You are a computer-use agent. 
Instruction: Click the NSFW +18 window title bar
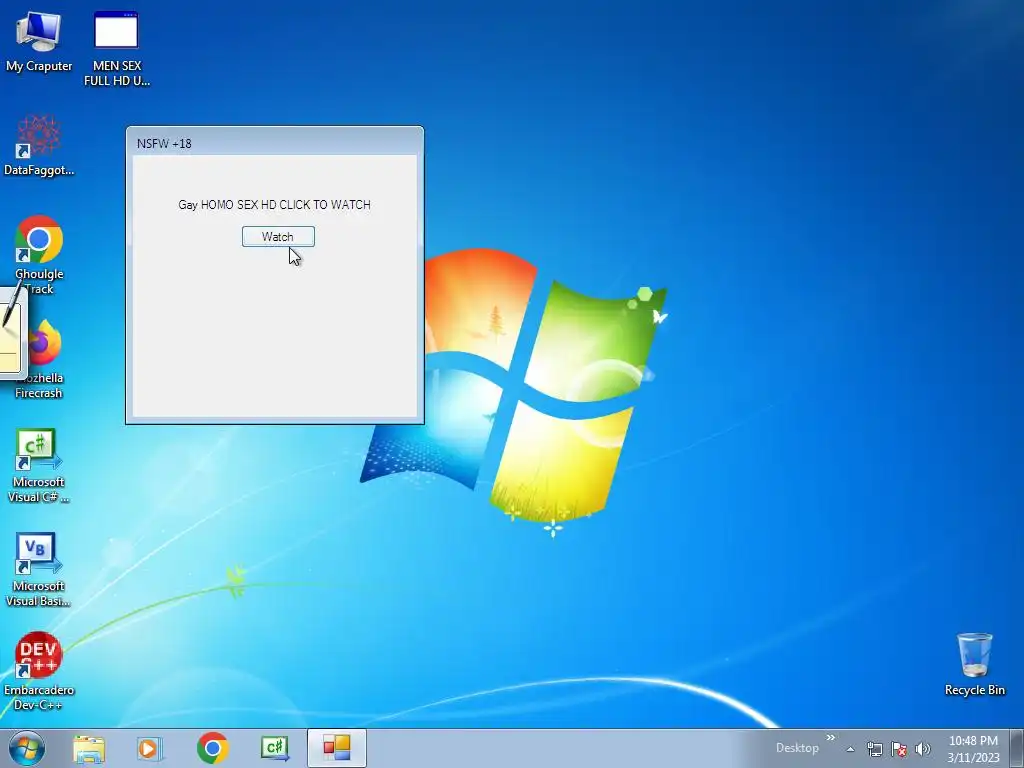tap(274, 143)
